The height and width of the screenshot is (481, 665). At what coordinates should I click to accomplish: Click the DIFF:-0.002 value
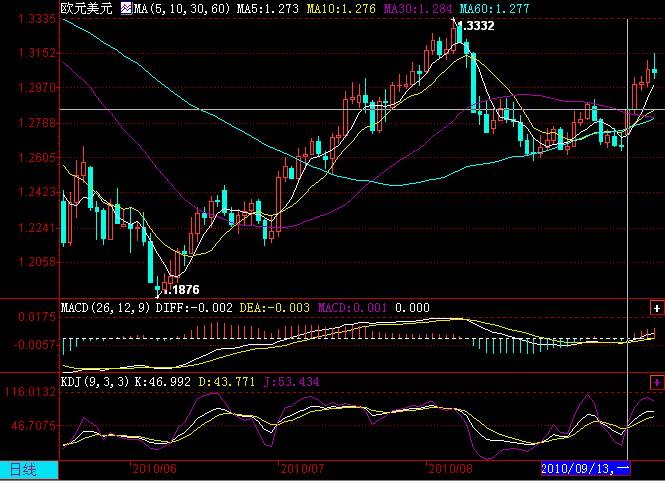point(194,308)
